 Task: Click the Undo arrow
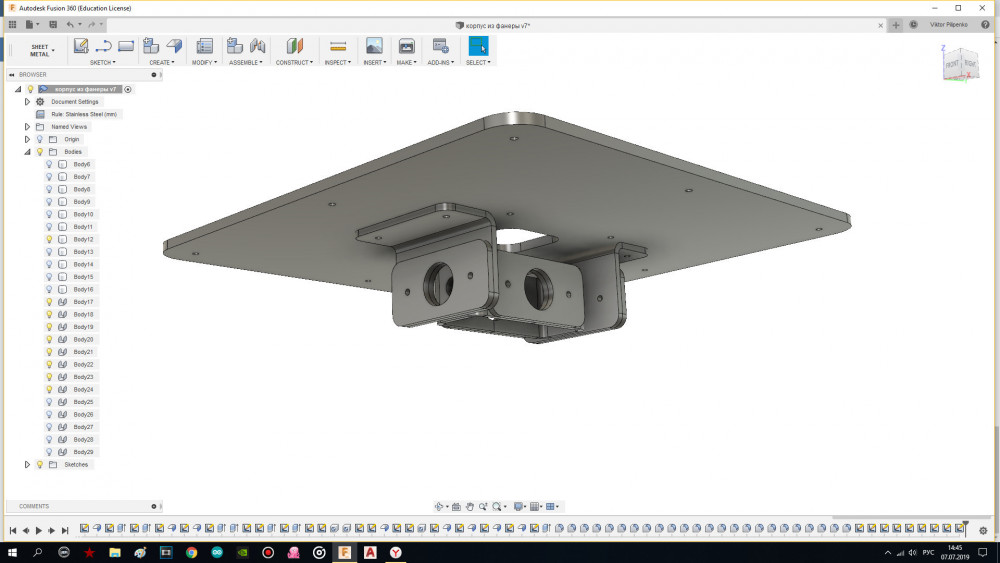[x=70, y=25]
